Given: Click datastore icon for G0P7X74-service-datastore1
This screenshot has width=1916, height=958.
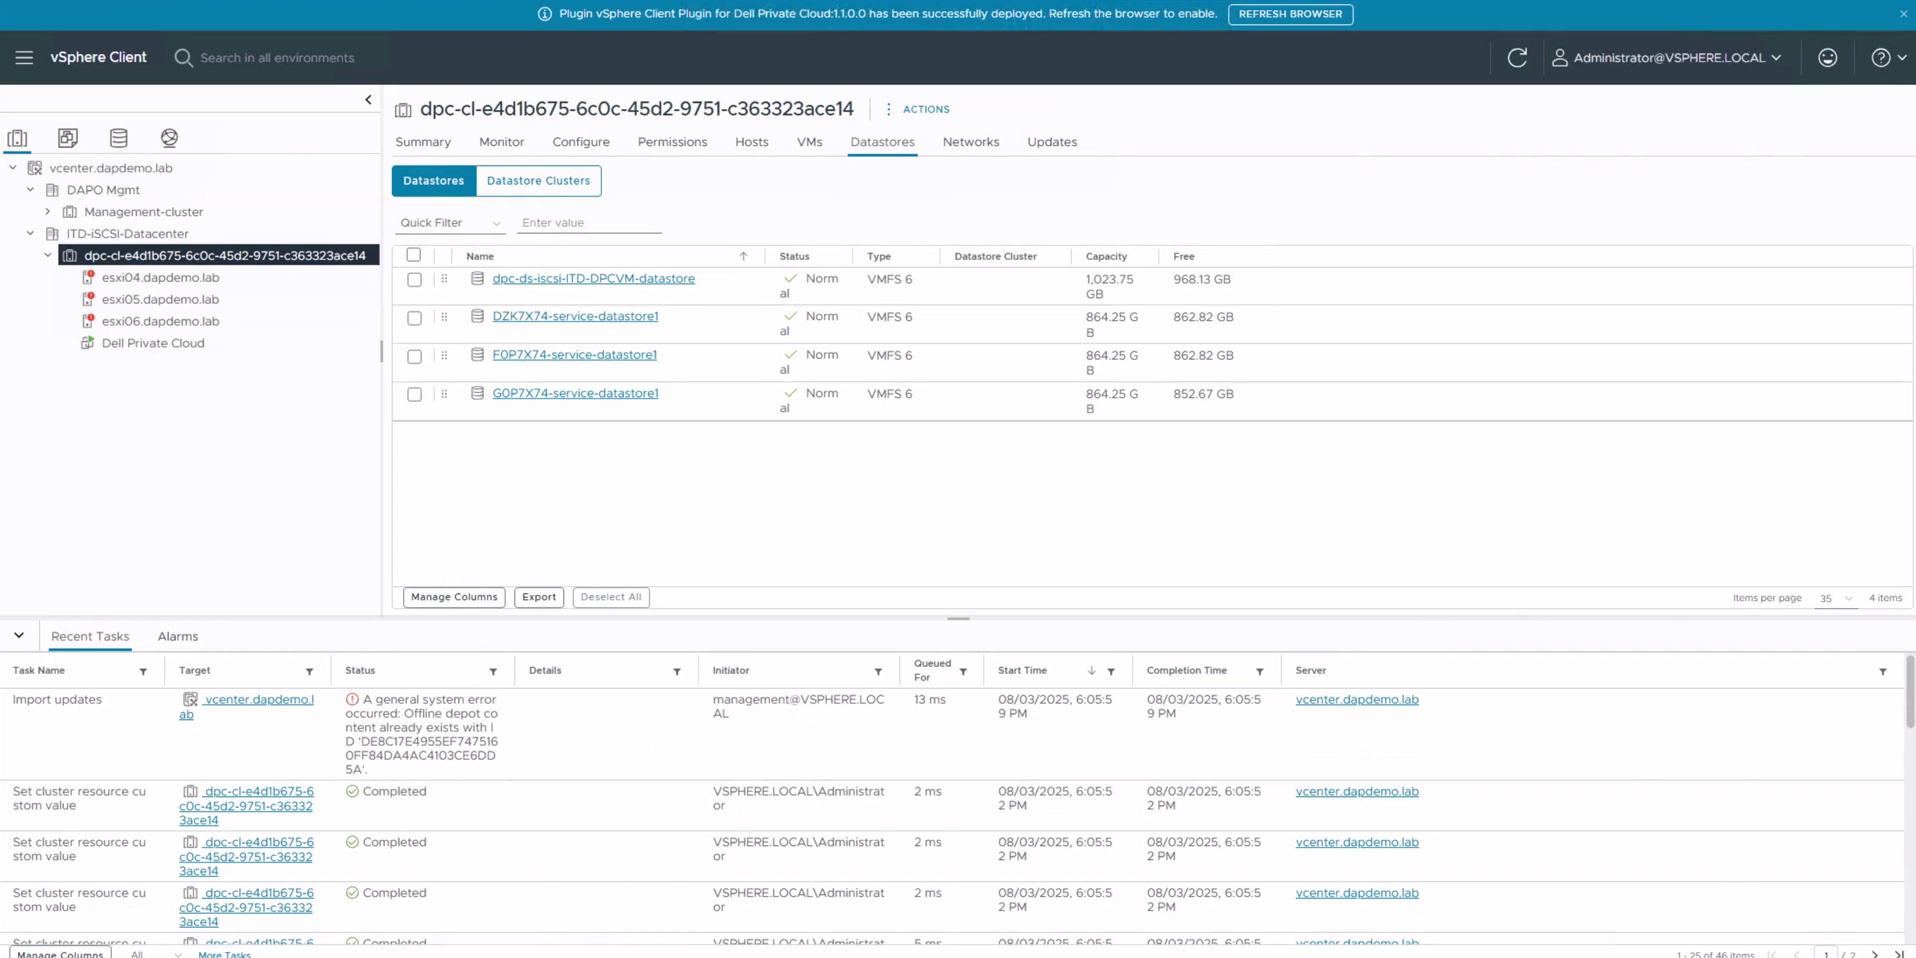Looking at the screenshot, I should click(477, 393).
